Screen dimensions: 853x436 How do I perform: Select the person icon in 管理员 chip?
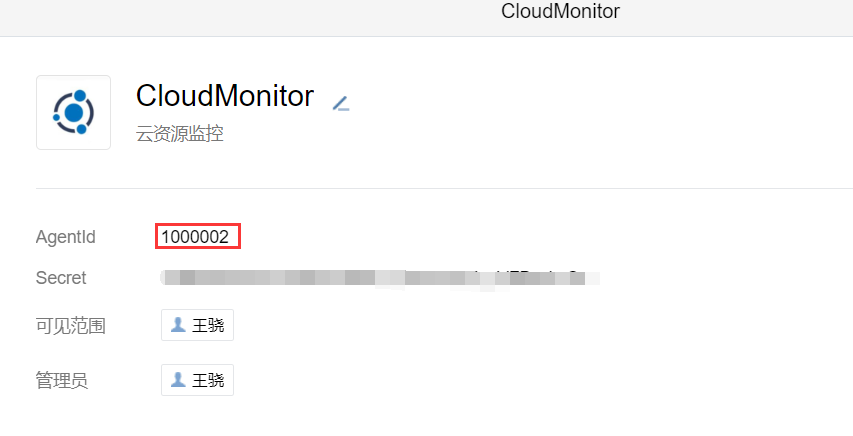[x=178, y=380]
